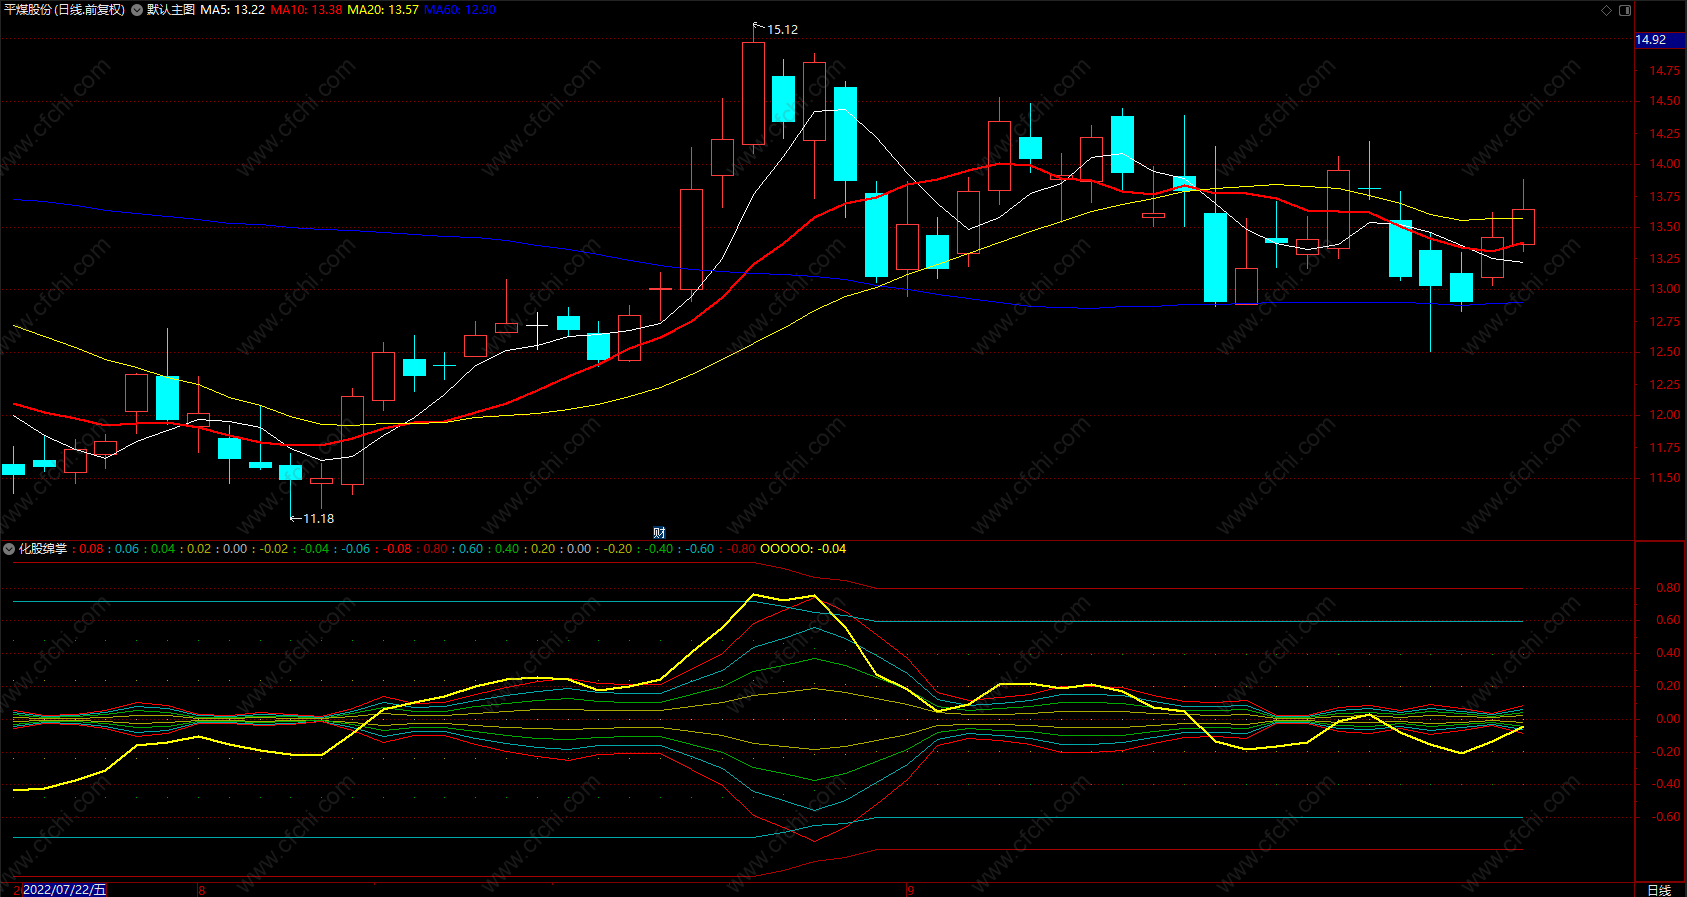Click the blue MA60 legend label
1687x897 pixels.
(x=460, y=10)
